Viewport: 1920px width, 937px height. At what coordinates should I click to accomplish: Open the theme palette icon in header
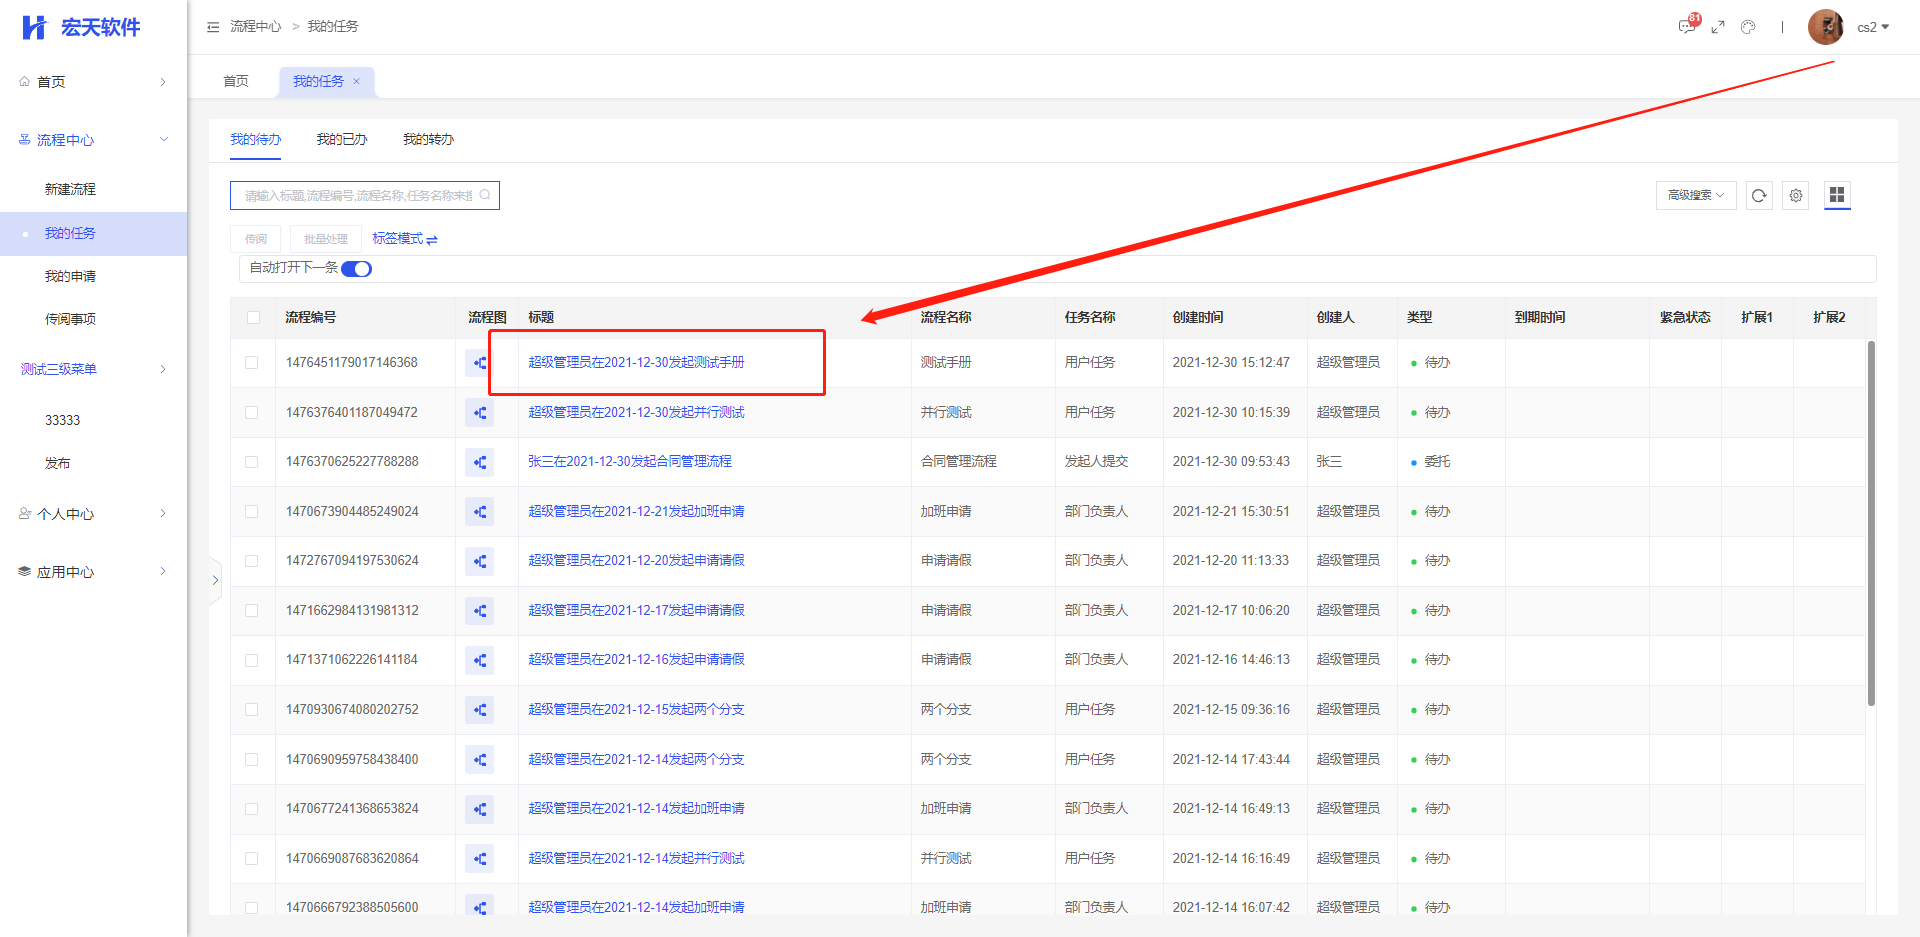pos(1748,27)
